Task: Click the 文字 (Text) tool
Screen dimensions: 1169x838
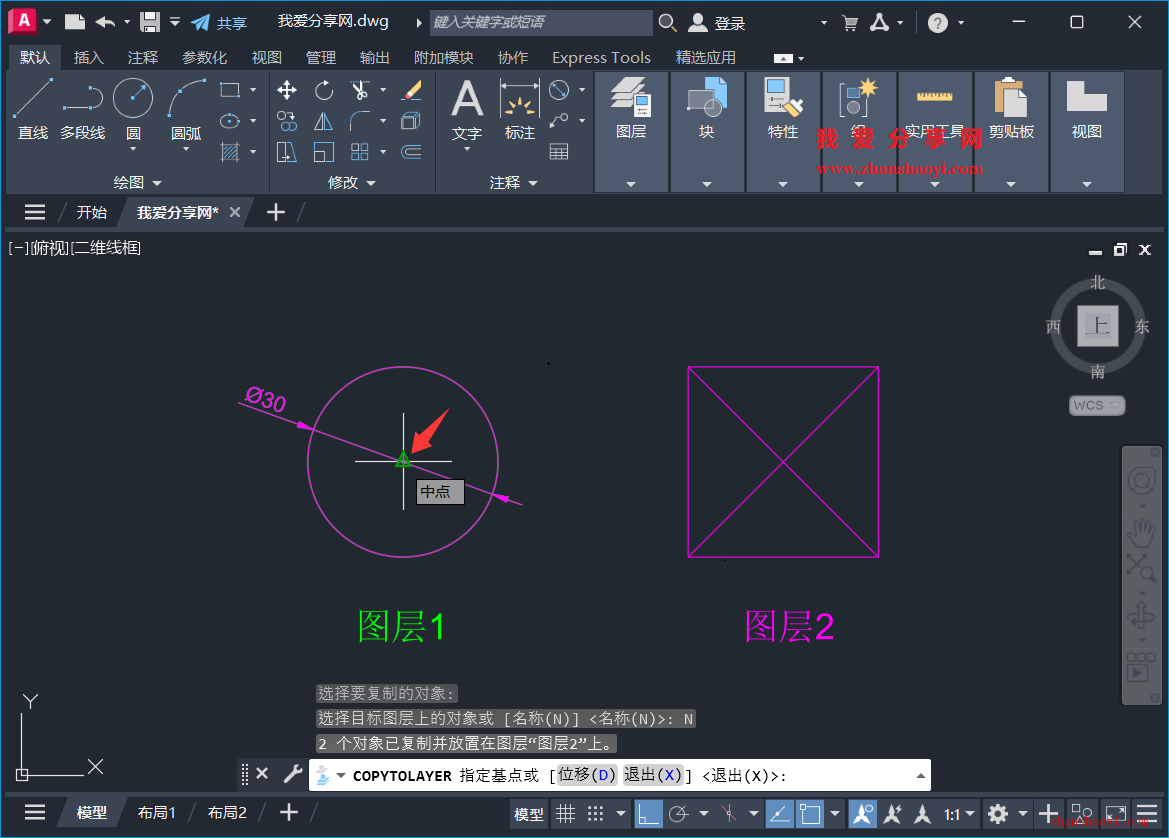Action: click(x=467, y=110)
